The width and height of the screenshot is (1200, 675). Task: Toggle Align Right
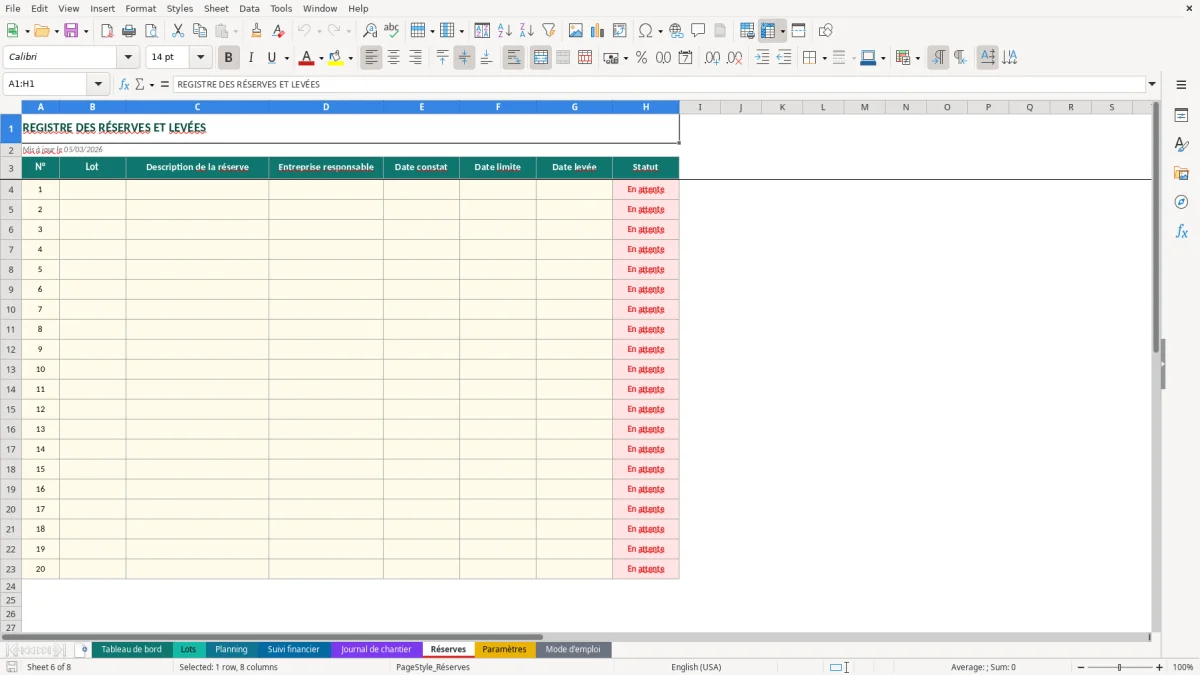(415, 58)
